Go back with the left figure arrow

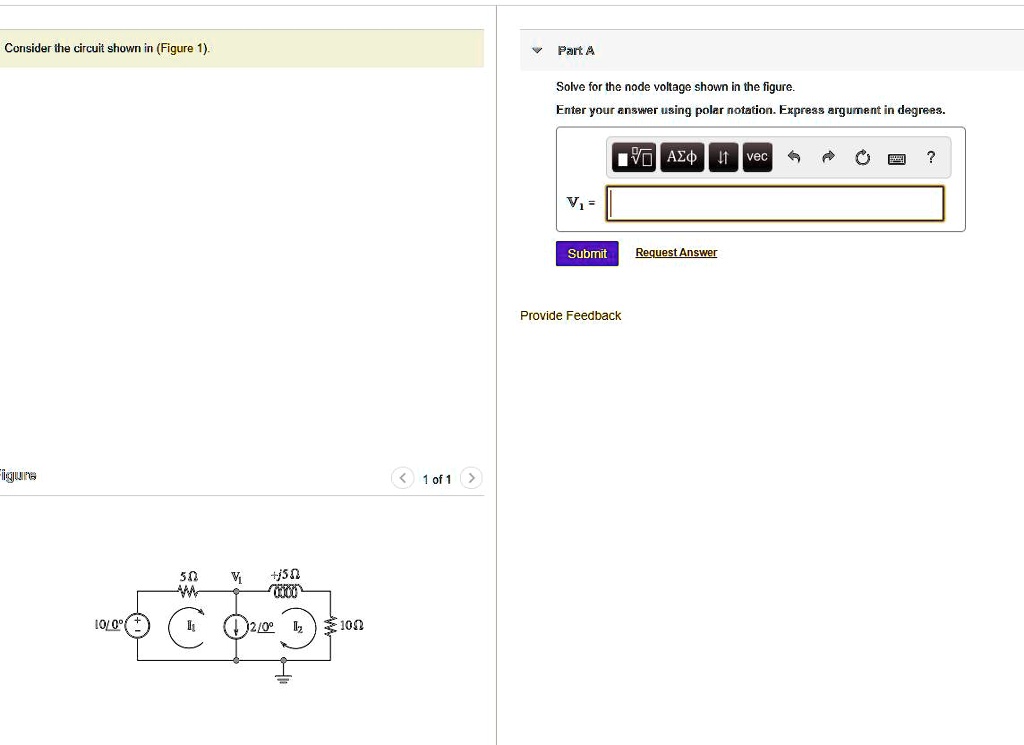(403, 478)
